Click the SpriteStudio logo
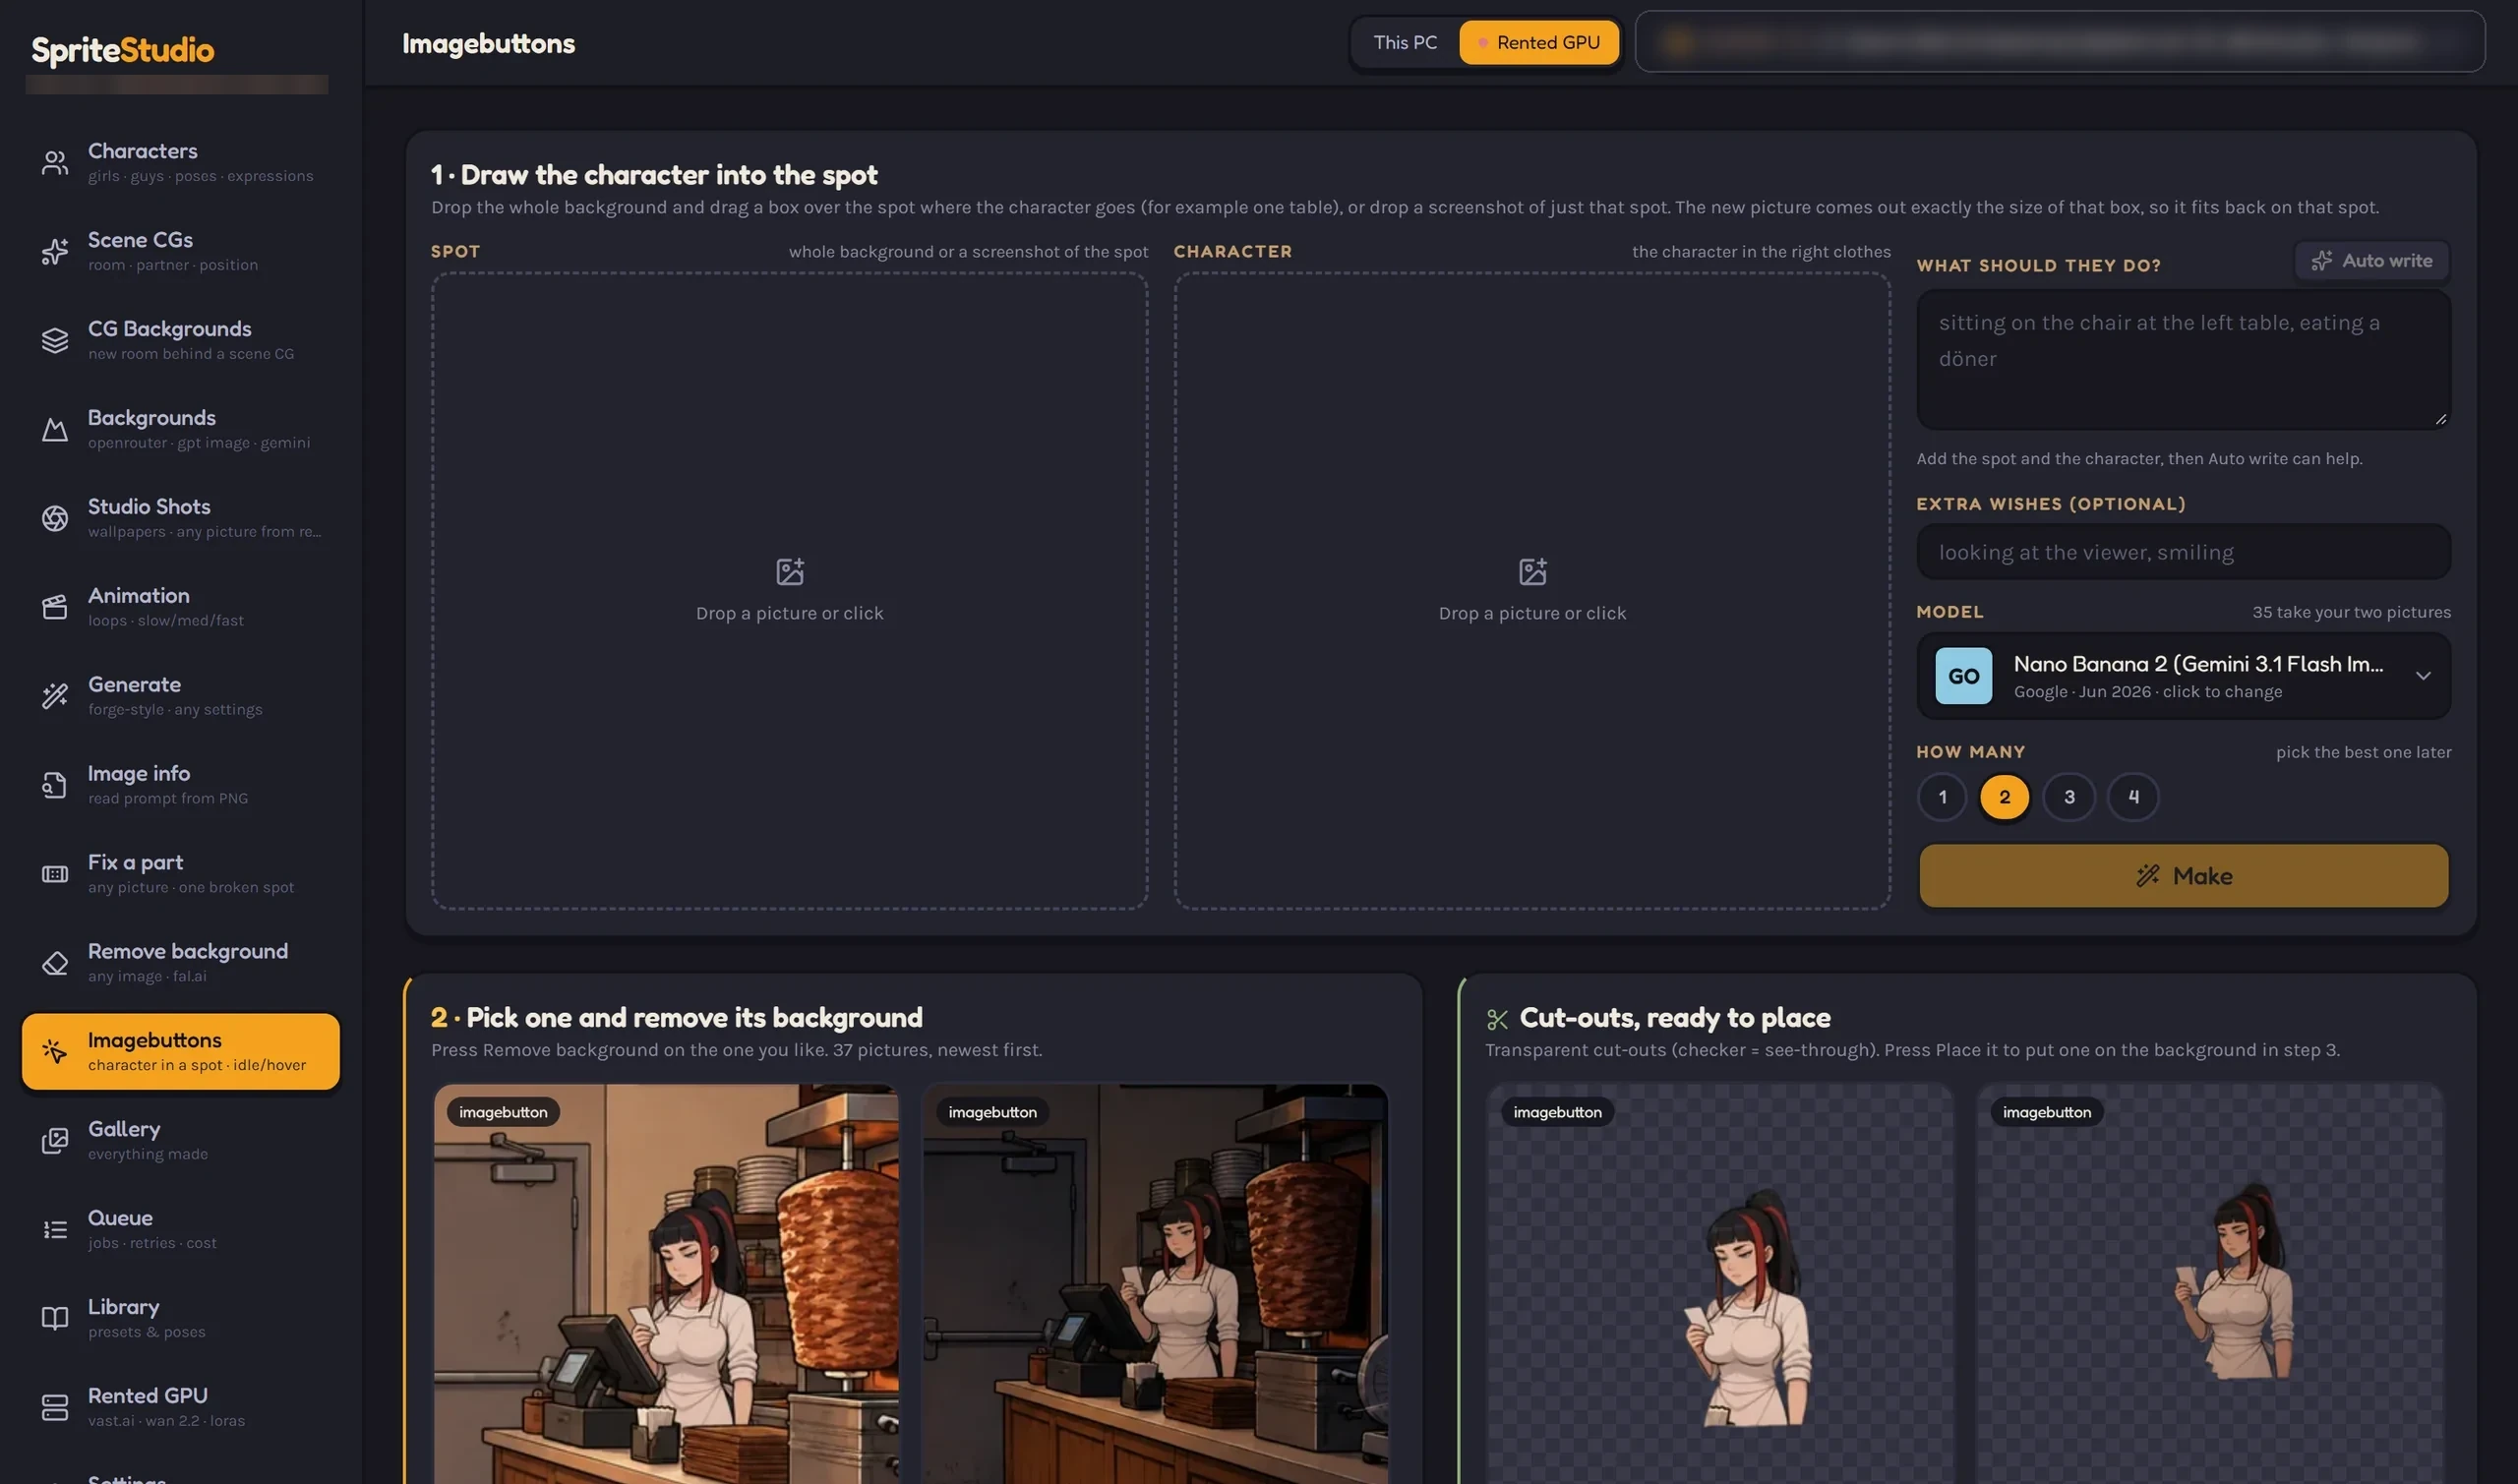Viewport: 2518px width, 1484px height. click(x=123, y=50)
